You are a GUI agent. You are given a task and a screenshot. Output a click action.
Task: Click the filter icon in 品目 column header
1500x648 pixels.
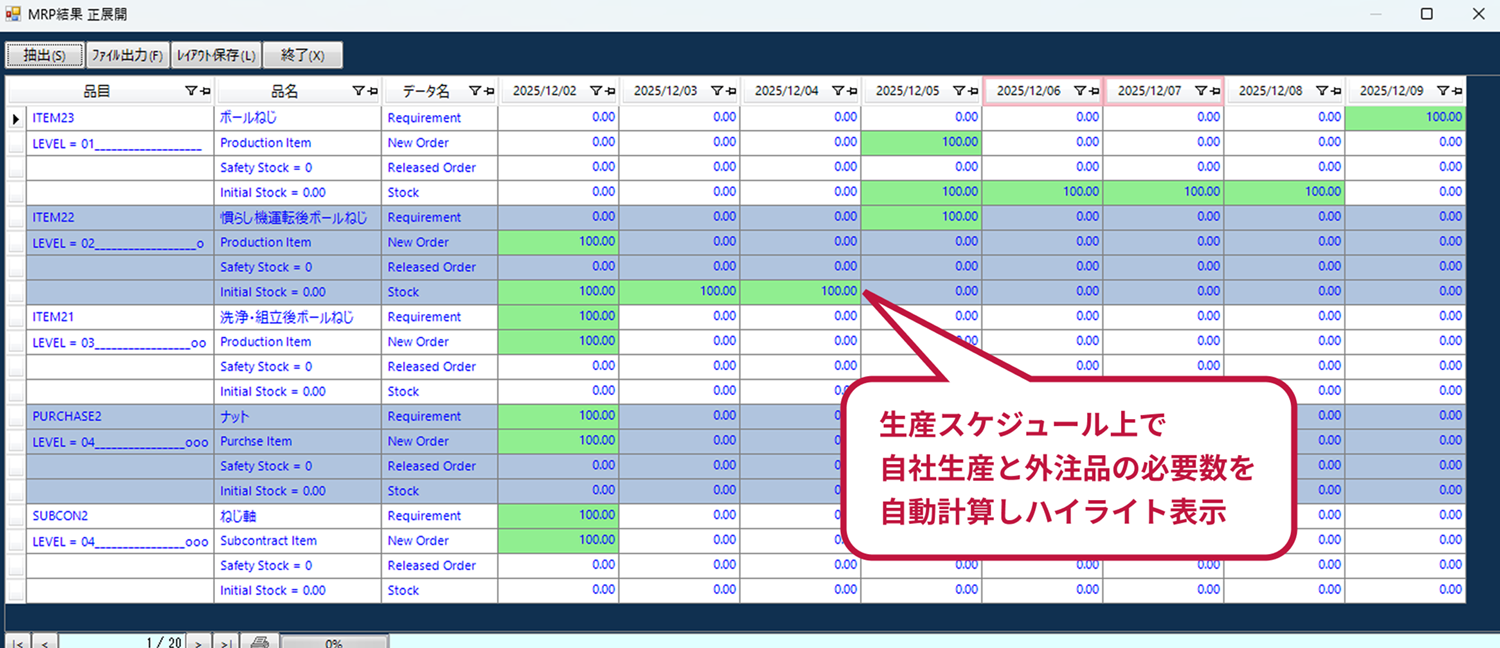click(x=190, y=91)
